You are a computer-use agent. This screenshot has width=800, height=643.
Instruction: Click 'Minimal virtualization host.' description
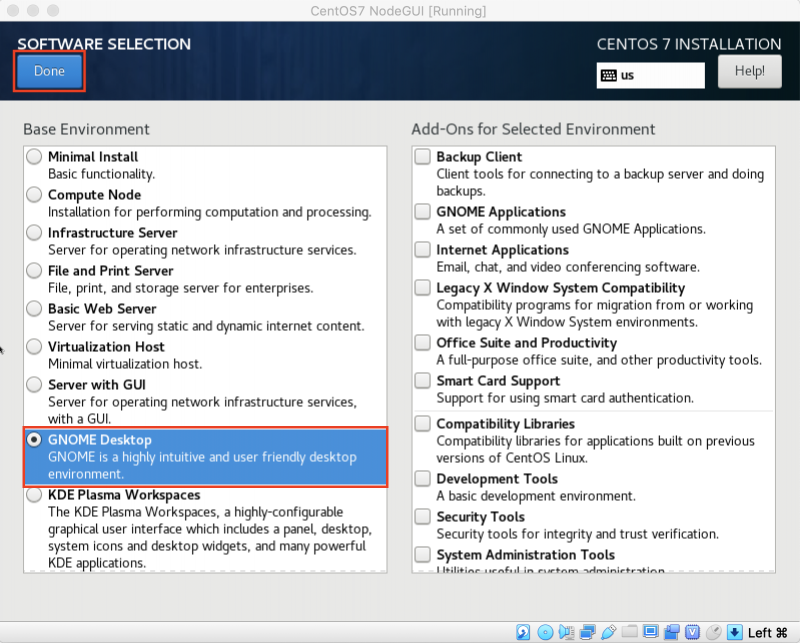tap(125, 364)
